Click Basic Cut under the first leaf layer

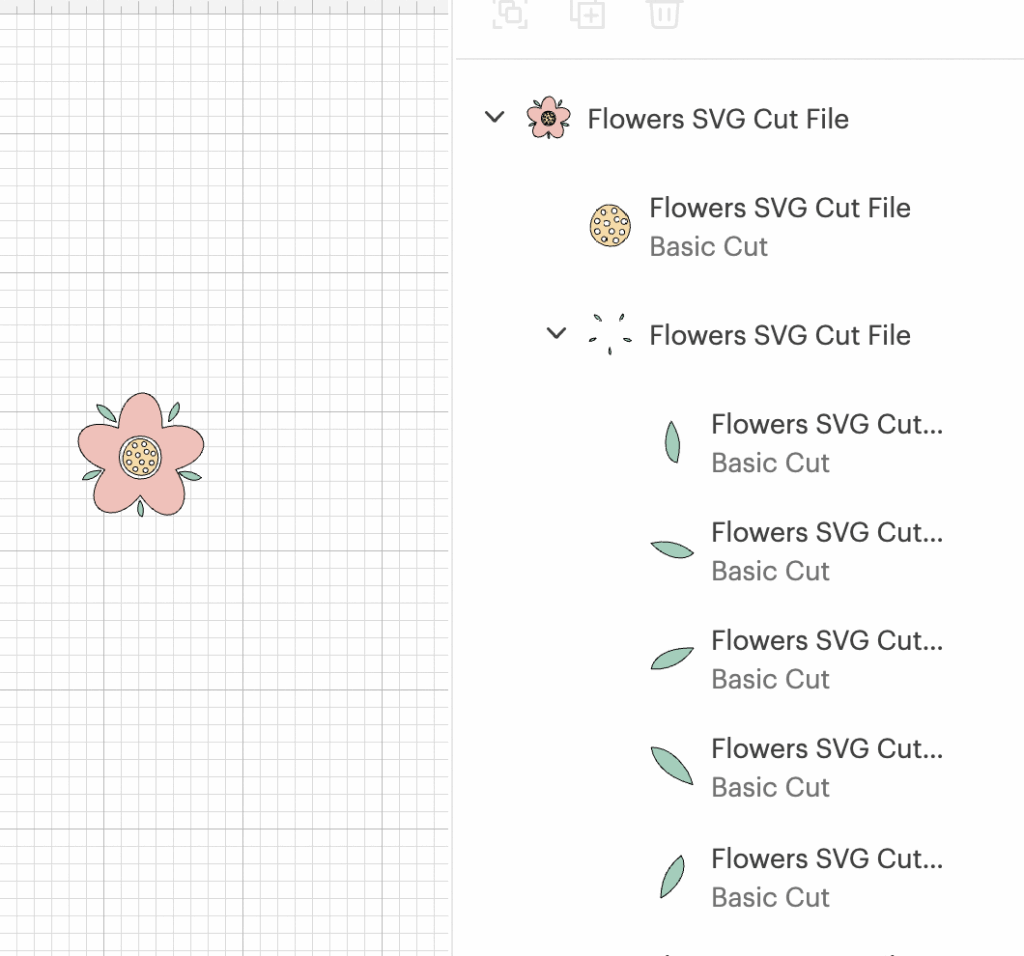(x=770, y=463)
